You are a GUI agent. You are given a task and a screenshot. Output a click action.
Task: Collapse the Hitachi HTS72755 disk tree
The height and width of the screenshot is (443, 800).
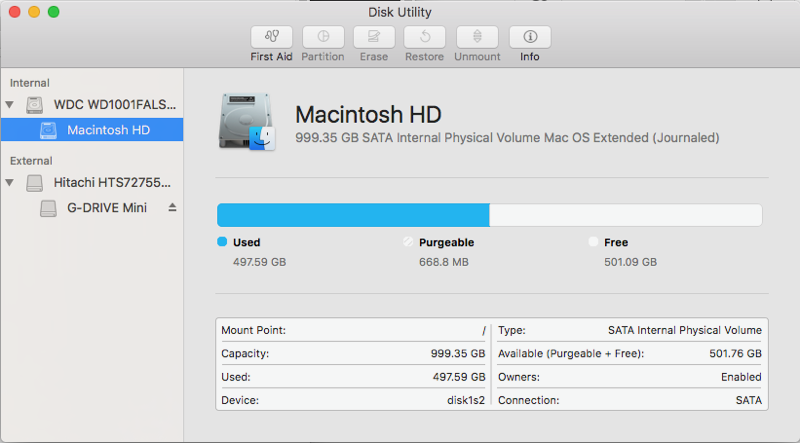point(9,182)
